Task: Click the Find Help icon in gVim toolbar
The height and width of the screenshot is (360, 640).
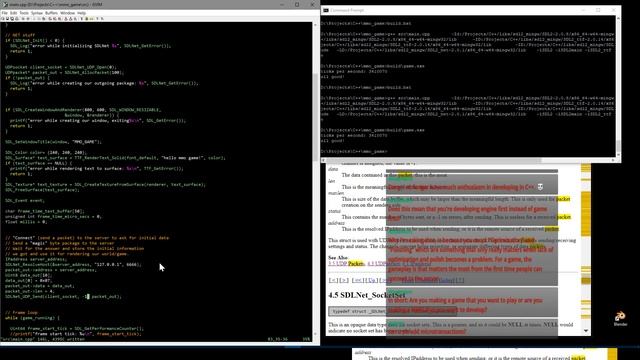Action: 102,19
